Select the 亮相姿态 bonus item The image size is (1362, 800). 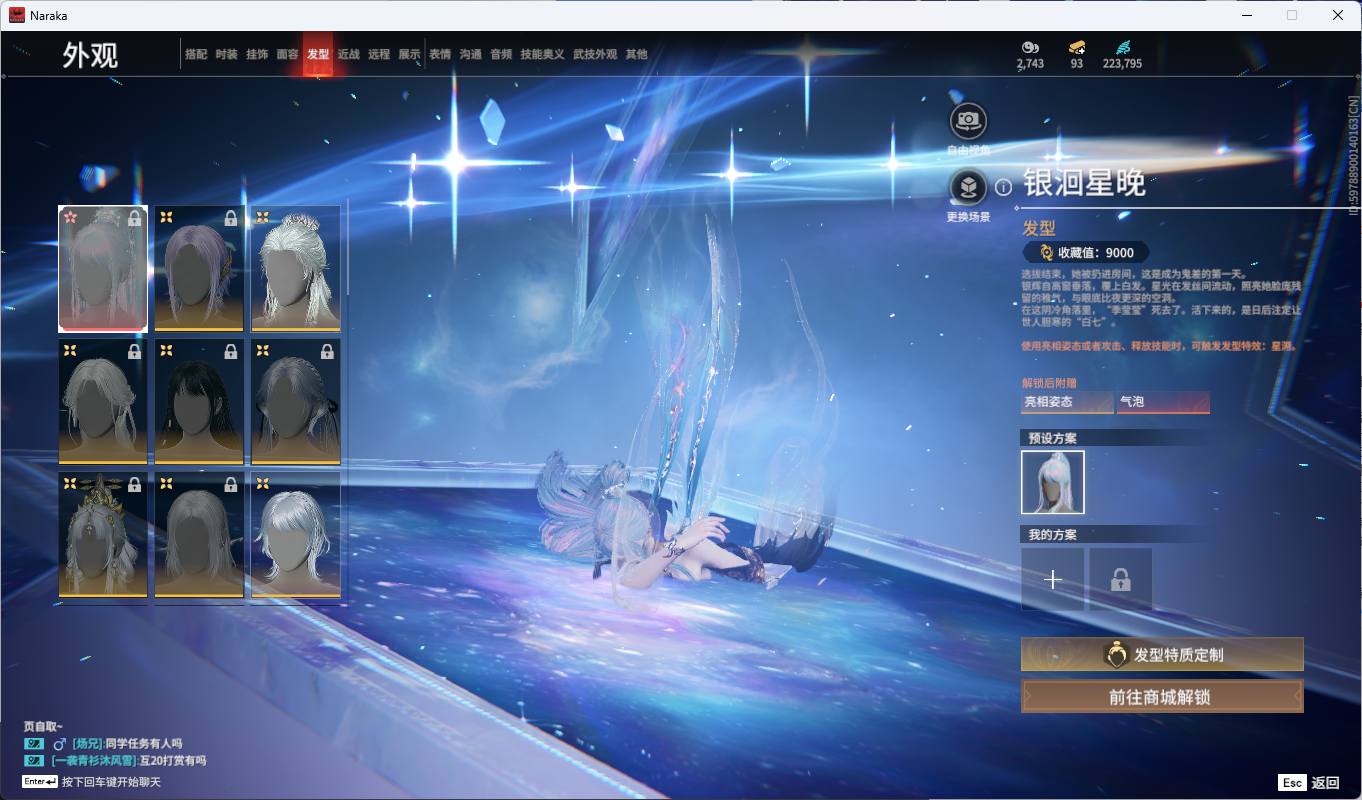1066,402
